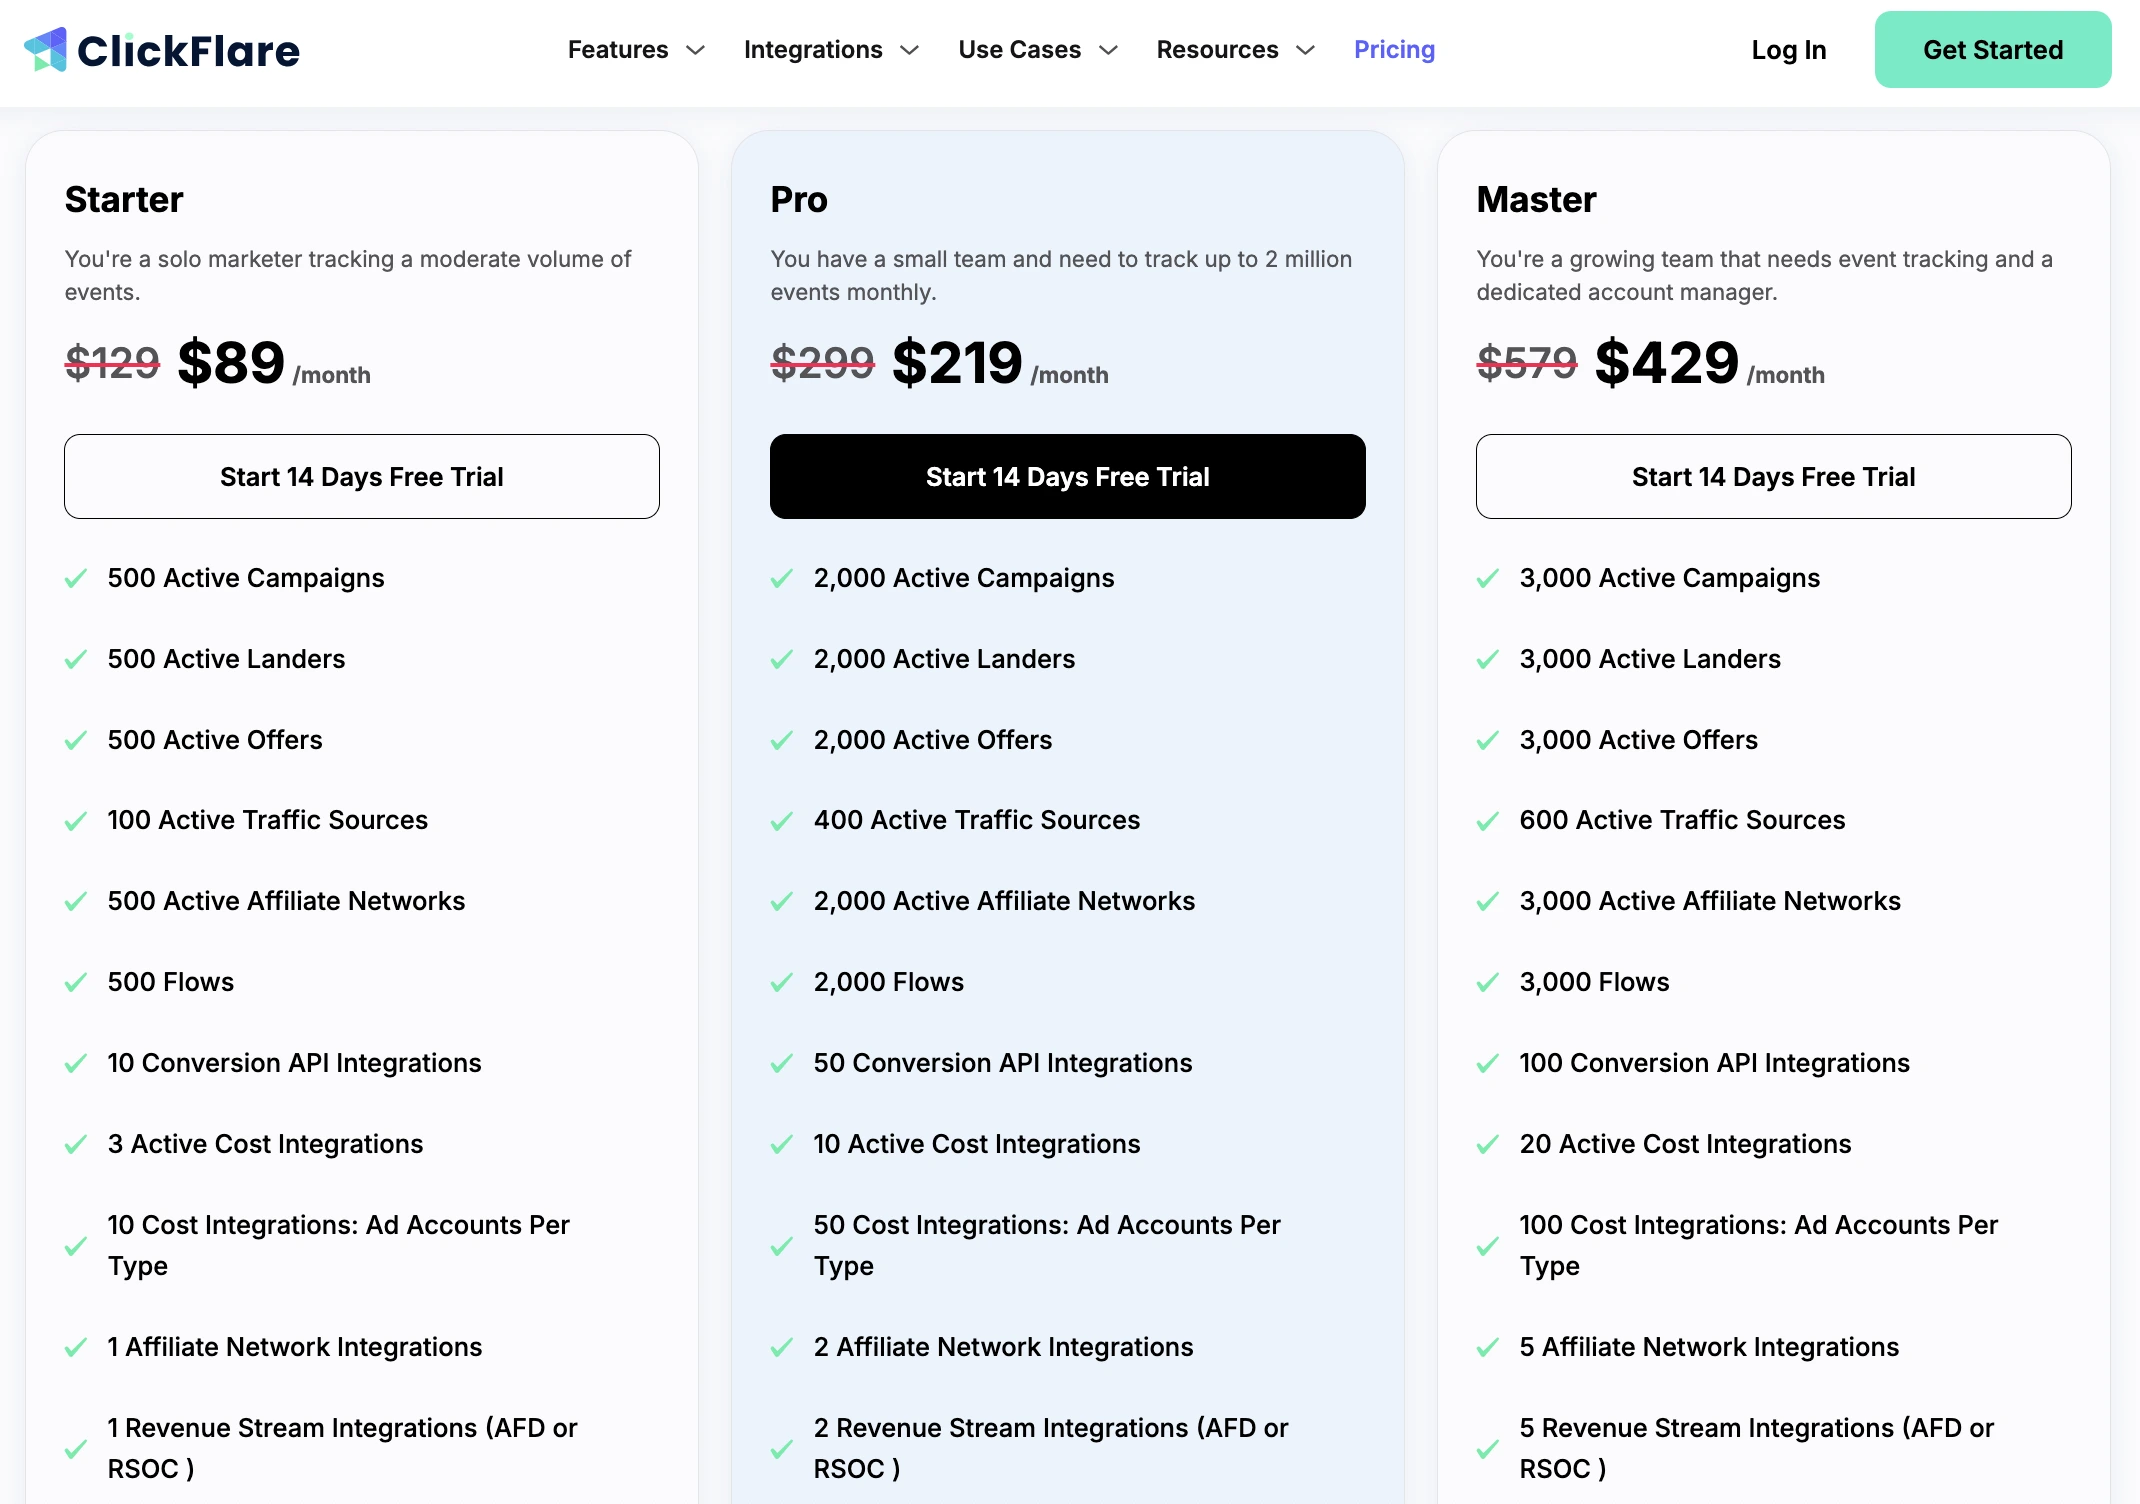Click the crossed-out $299 price
This screenshot has height=1504, width=2140.
tap(822, 362)
